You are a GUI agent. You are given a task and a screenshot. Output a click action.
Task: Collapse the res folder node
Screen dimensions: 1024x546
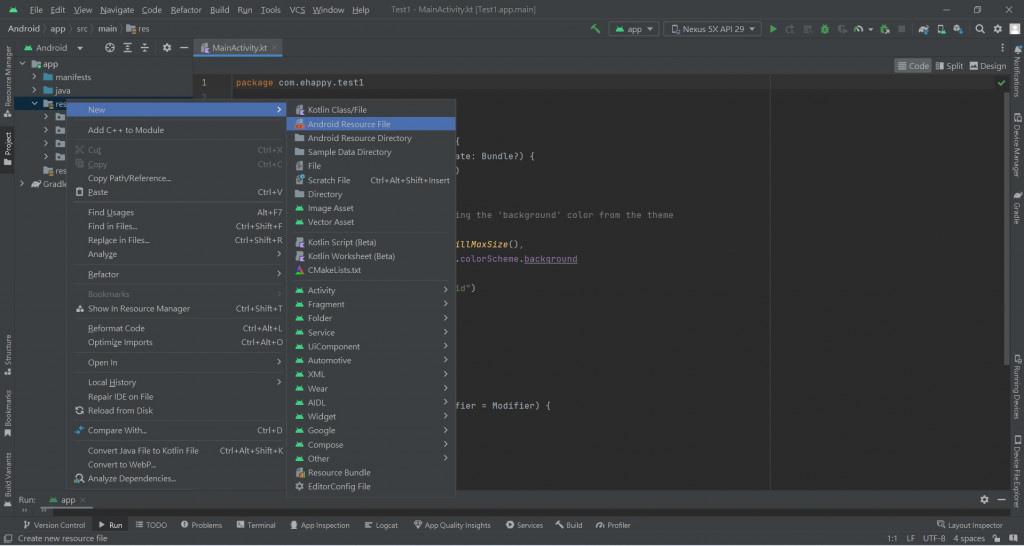(35, 103)
